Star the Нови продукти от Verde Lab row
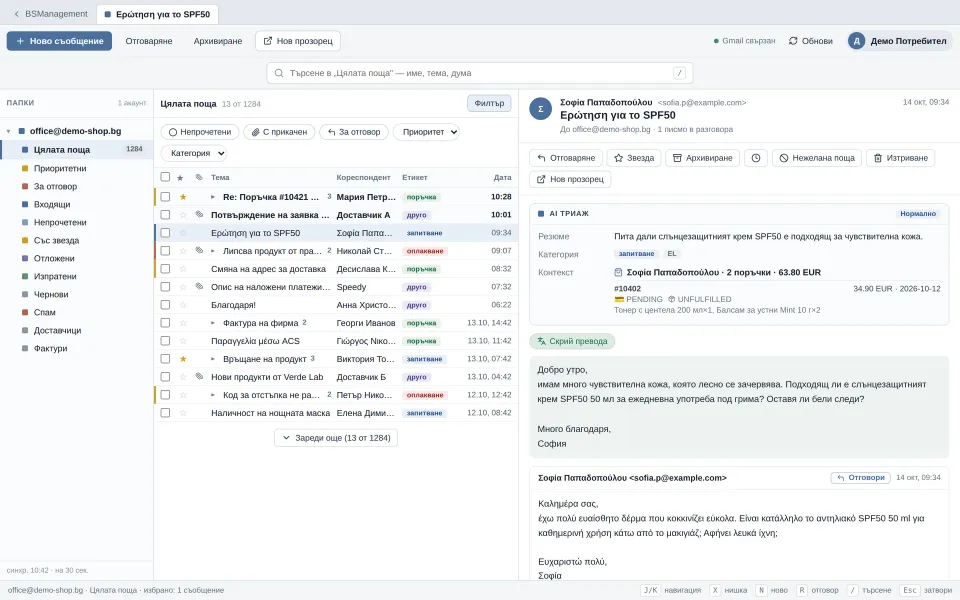960x600 pixels. pyautogui.click(x=183, y=377)
